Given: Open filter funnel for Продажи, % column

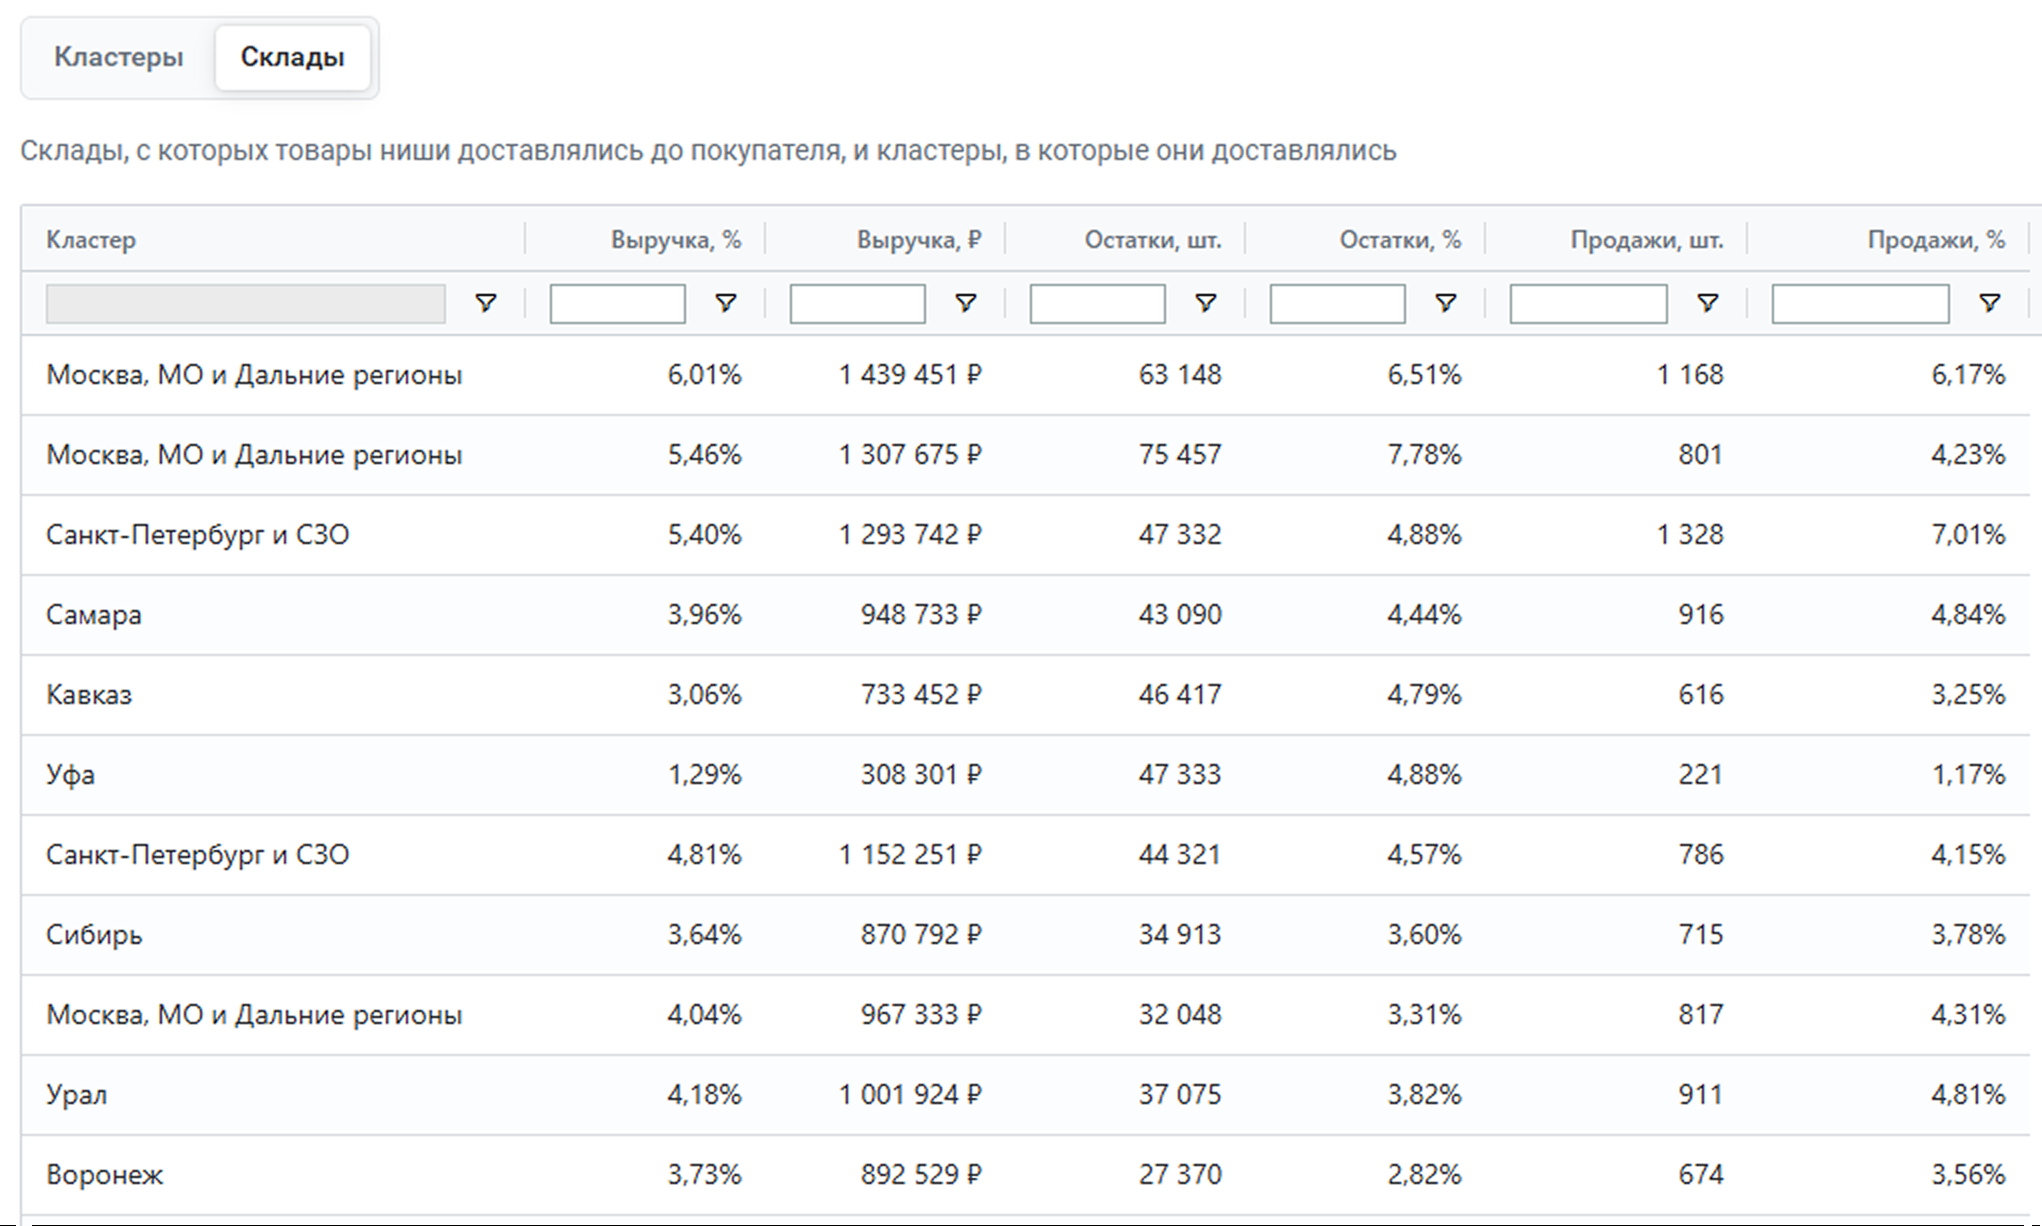Looking at the screenshot, I should (1990, 303).
